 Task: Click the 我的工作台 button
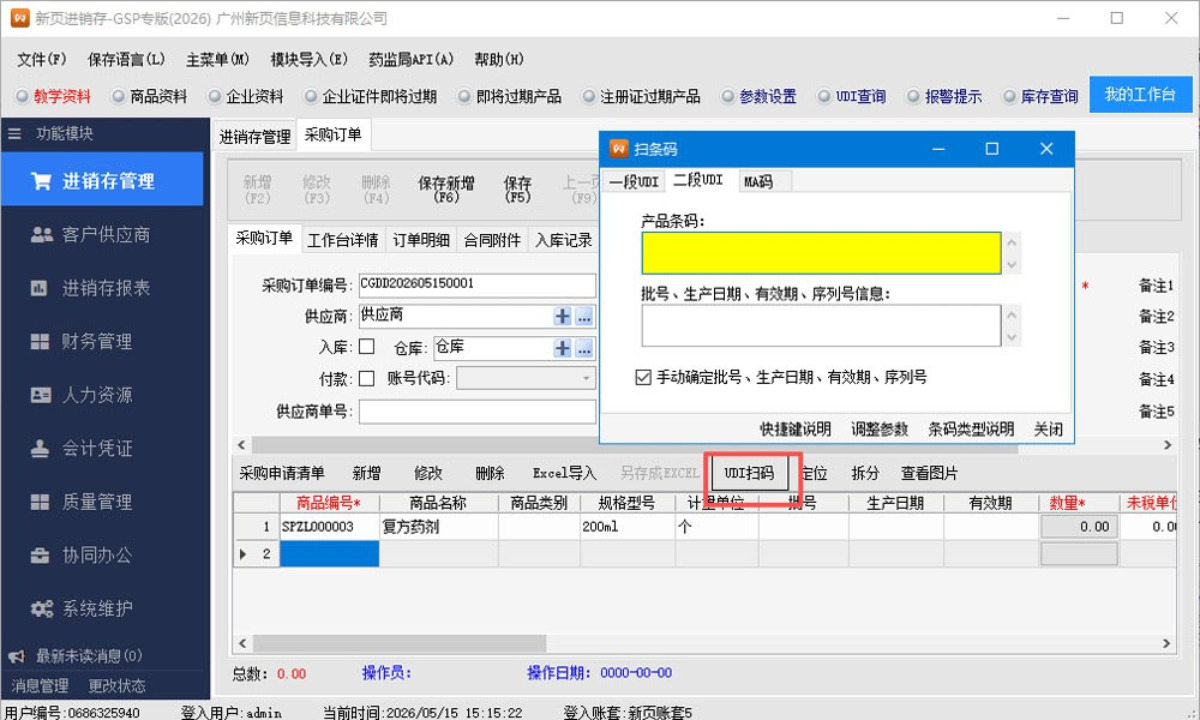tap(1140, 95)
